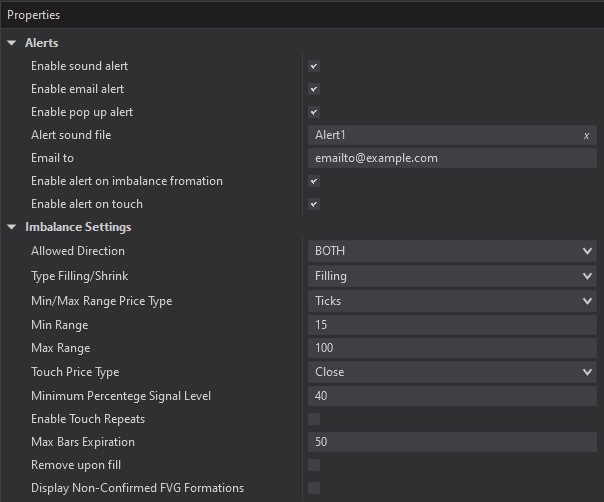Open the Type Filling/Shrink dropdown
Screen dimensions: 604x502
[452, 276]
